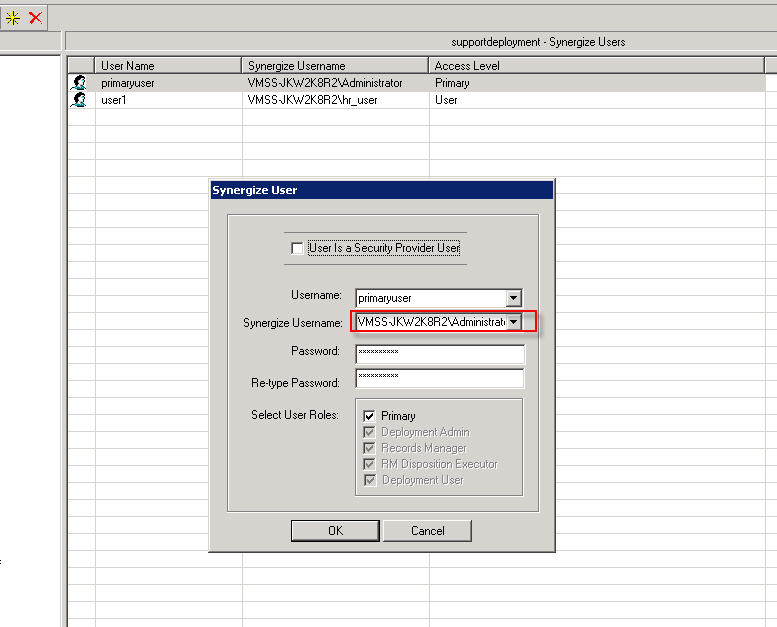Viewport: 777px width, 627px height.
Task: Uncheck the Primary role checkbox
Action: [x=369, y=415]
